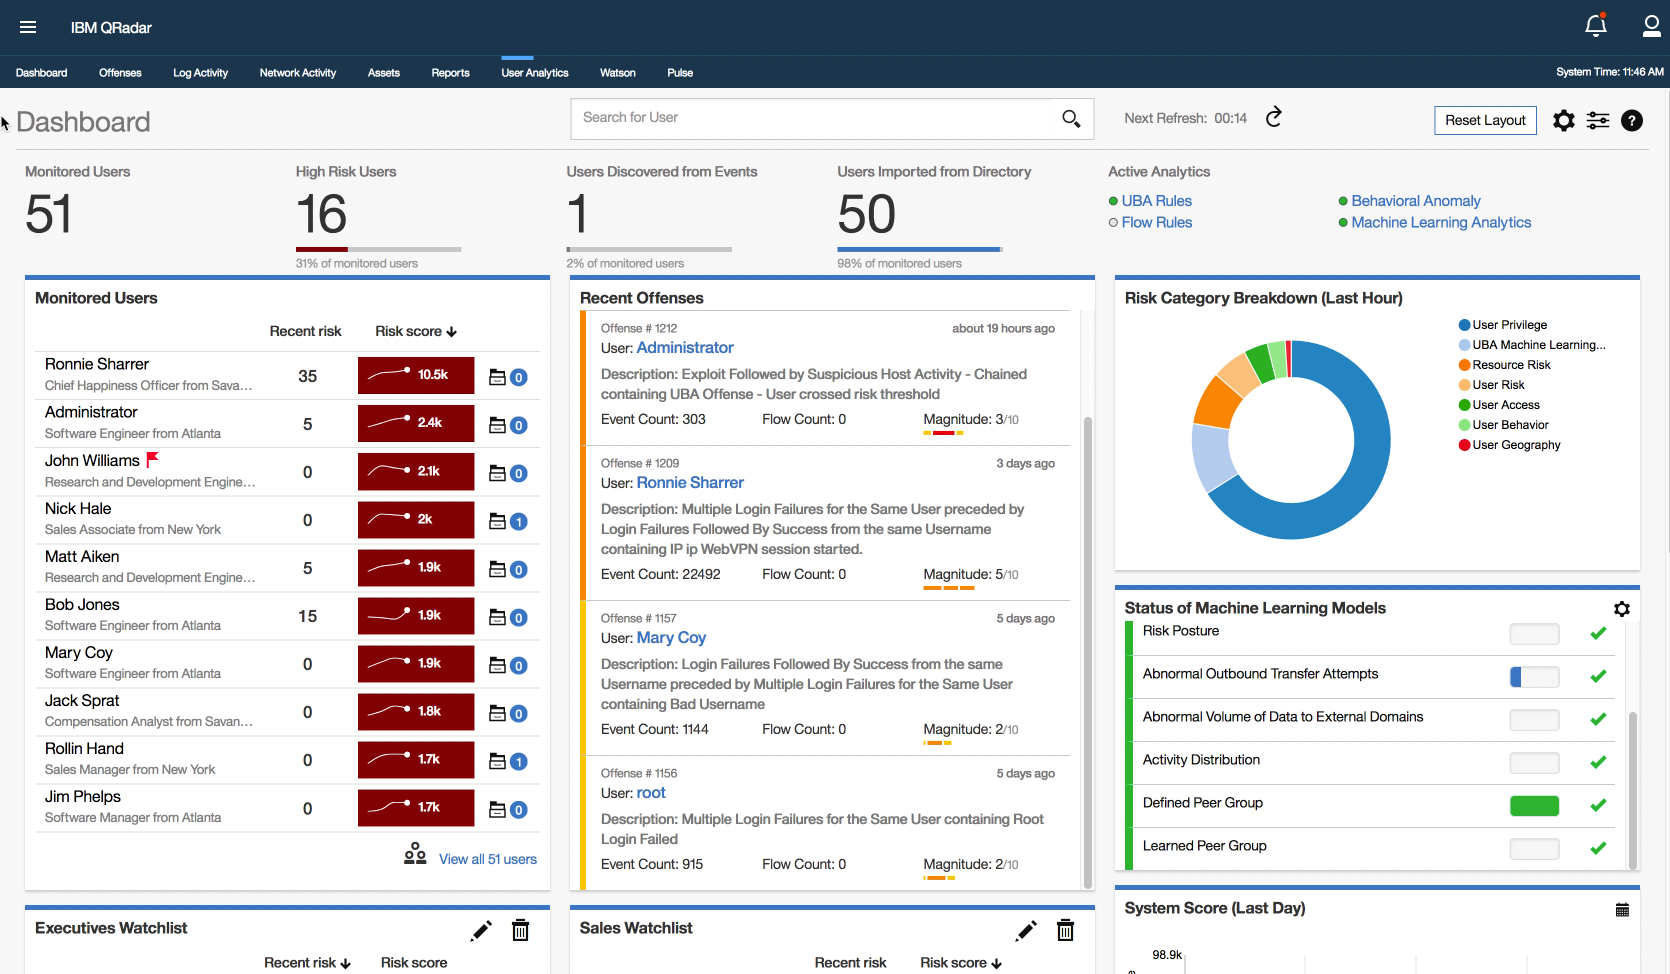Open the hamburger navigation menu

click(28, 27)
